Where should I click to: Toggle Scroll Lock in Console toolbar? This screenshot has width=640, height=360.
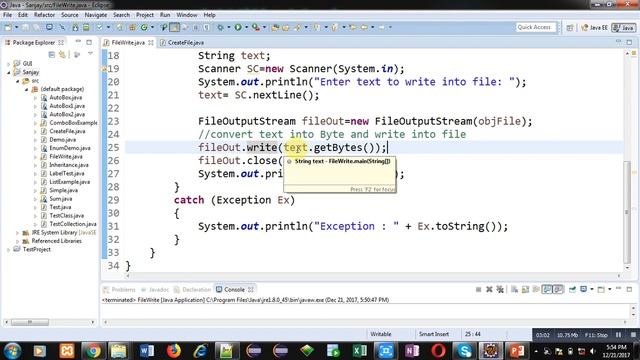(x=525, y=289)
